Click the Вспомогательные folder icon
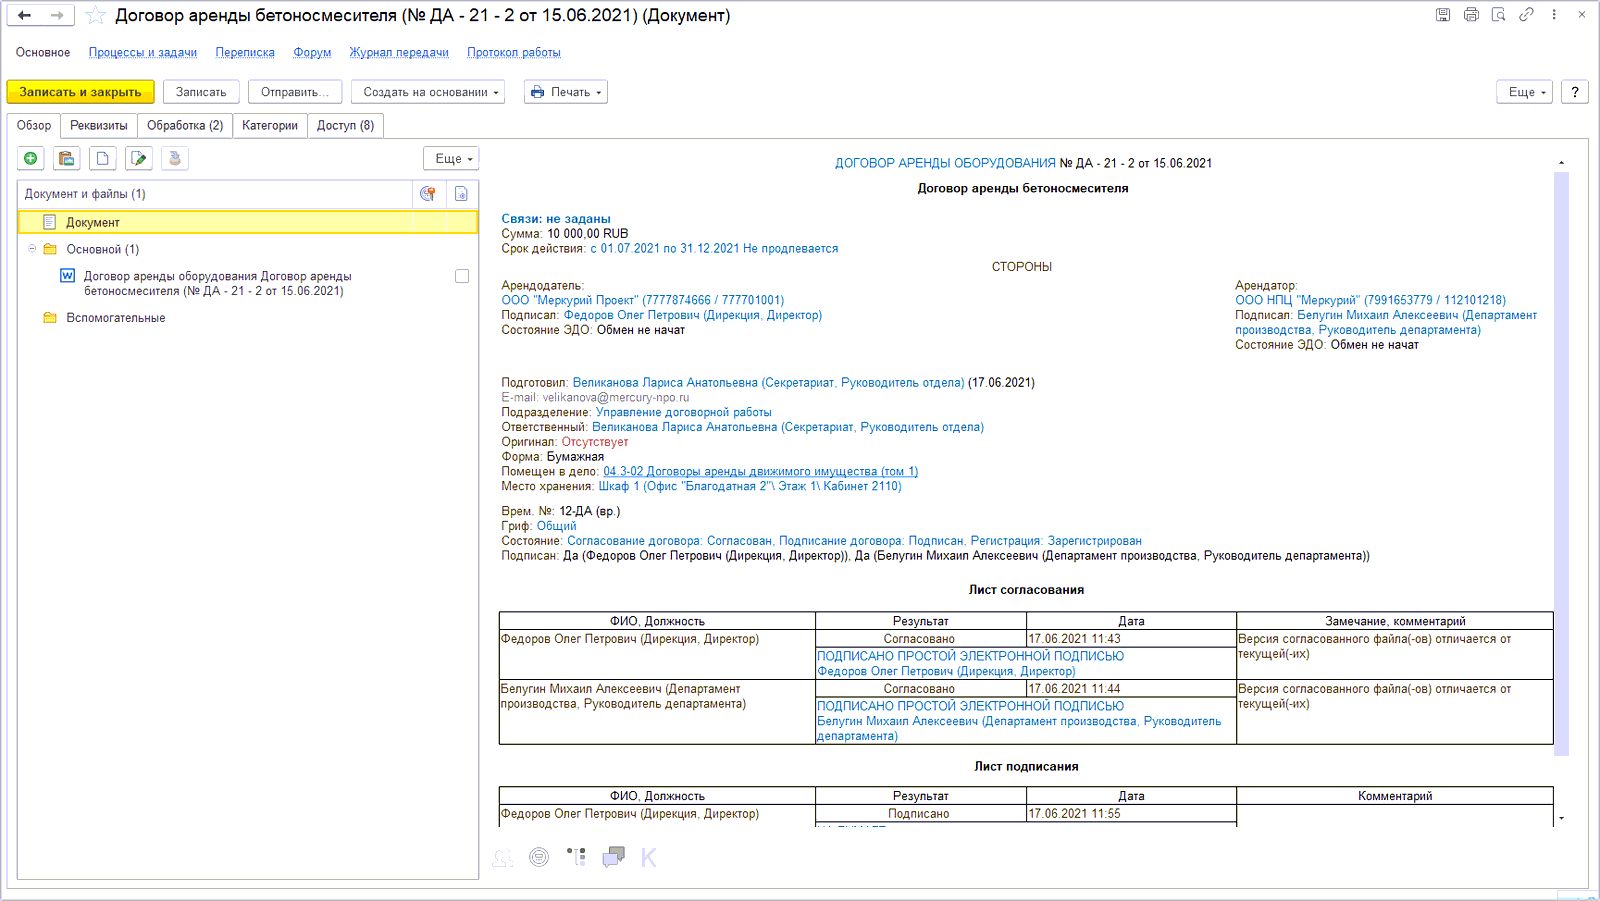The height and width of the screenshot is (901, 1600). tap(50, 318)
